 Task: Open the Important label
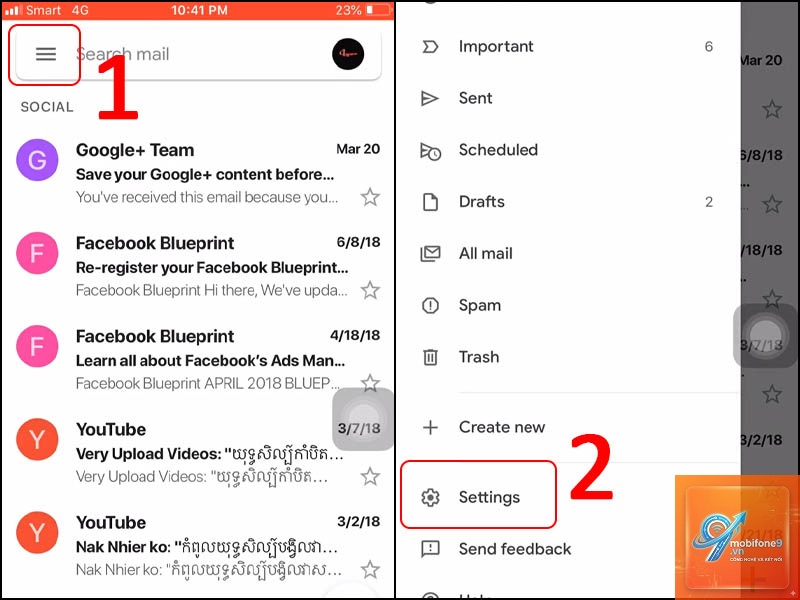[x=568, y=46]
